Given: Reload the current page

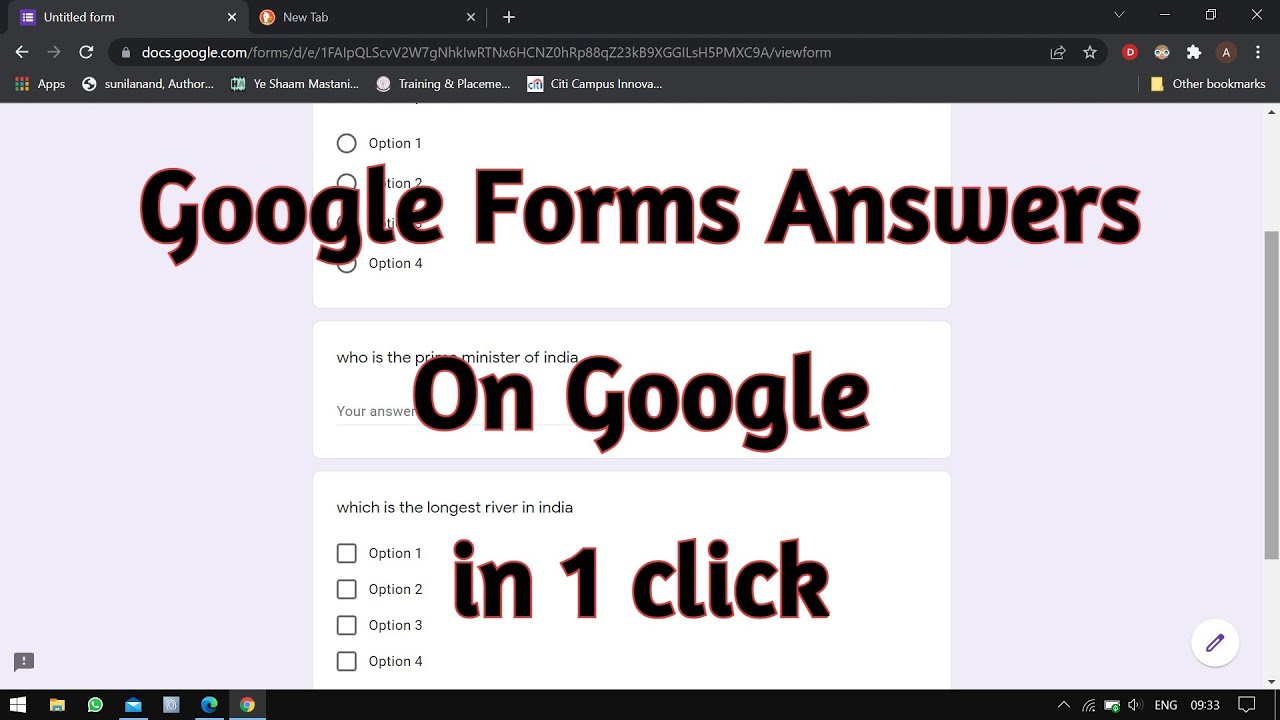Looking at the screenshot, I should pyautogui.click(x=86, y=52).
